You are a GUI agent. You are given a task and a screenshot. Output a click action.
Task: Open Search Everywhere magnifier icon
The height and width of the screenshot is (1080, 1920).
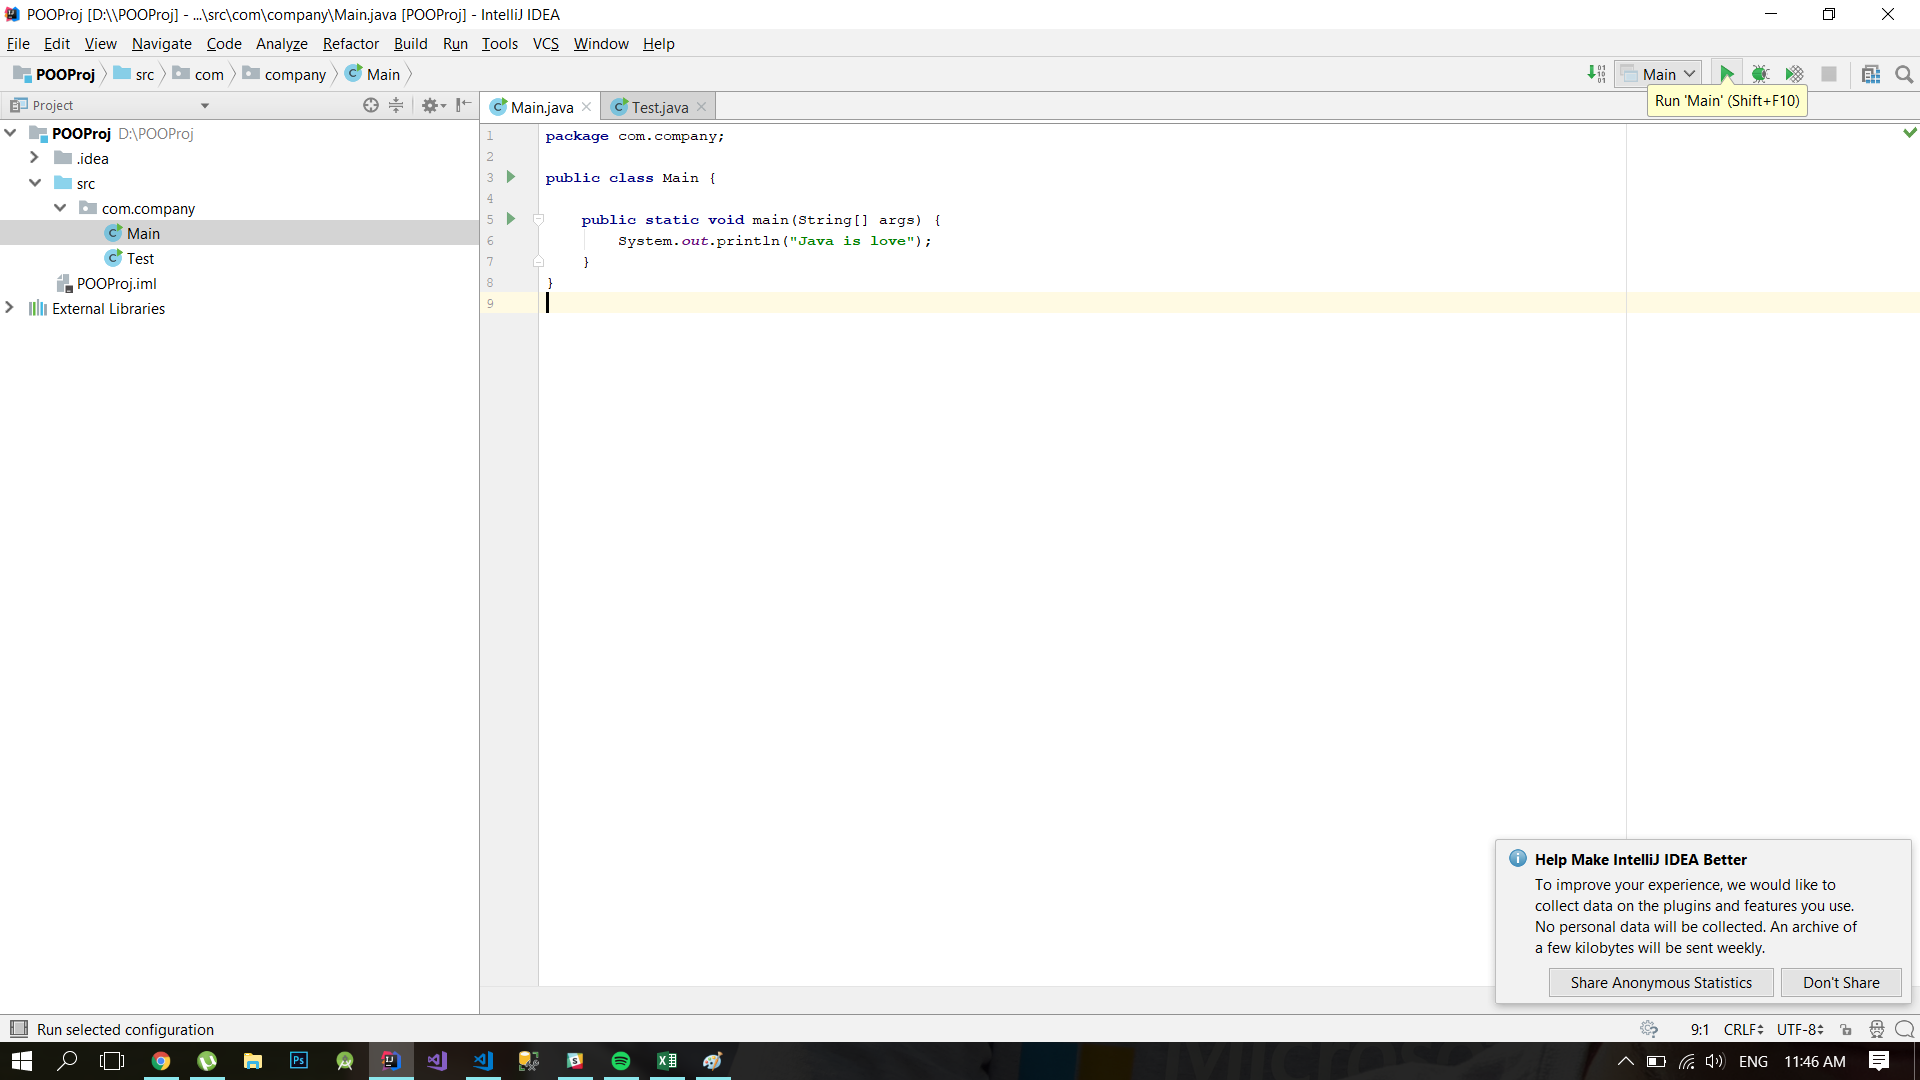tap(1904, 74)
